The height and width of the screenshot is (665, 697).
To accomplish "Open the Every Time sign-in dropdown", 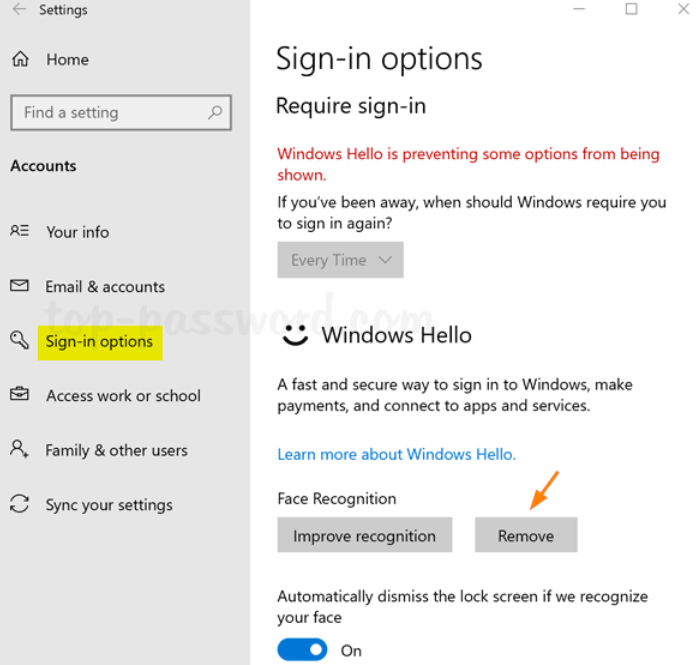I will [340, 260].
